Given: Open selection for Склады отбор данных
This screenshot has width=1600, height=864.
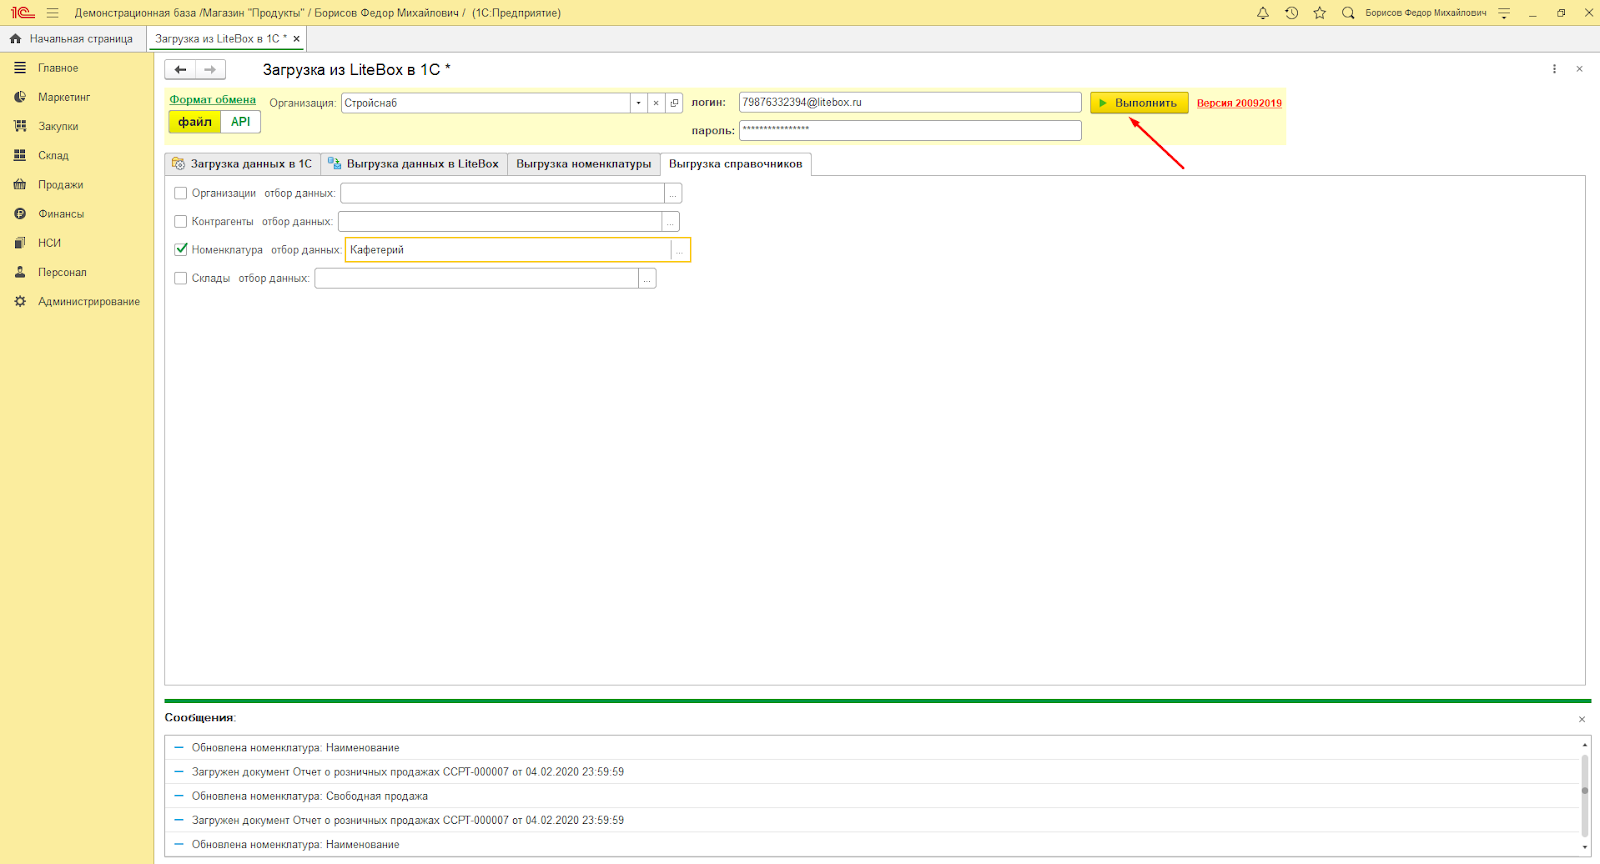Looking at the screenshot, I should pyautogui.click(x=647, y=278).
